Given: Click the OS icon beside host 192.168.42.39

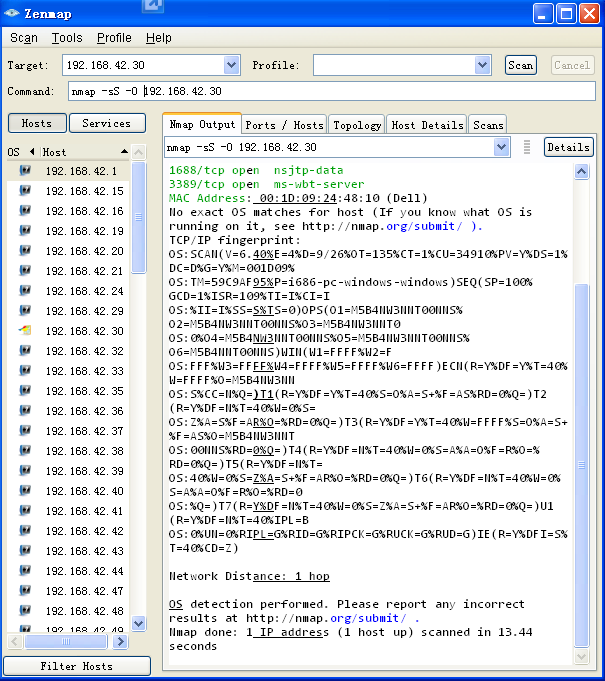Looking at the screenshot, I should (x=25, y=470).
